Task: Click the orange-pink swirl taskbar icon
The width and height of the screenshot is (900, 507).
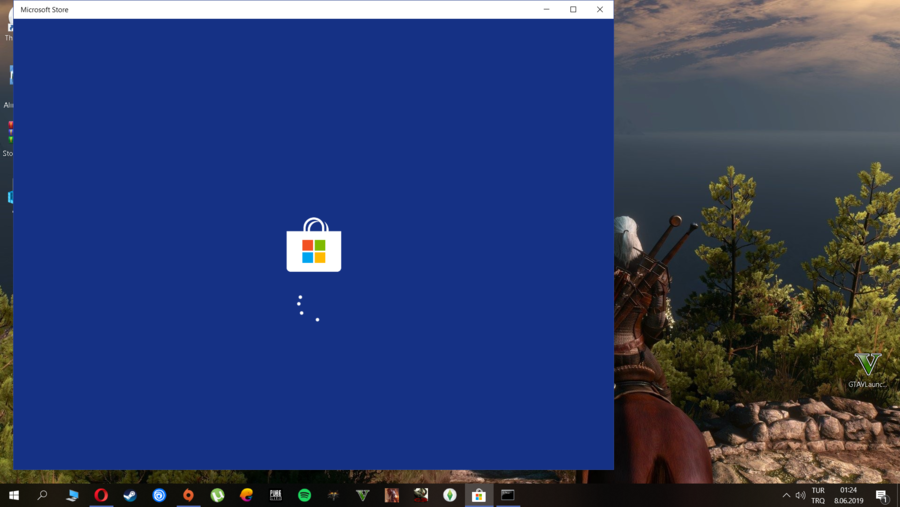Action: (x=246, y=495)
